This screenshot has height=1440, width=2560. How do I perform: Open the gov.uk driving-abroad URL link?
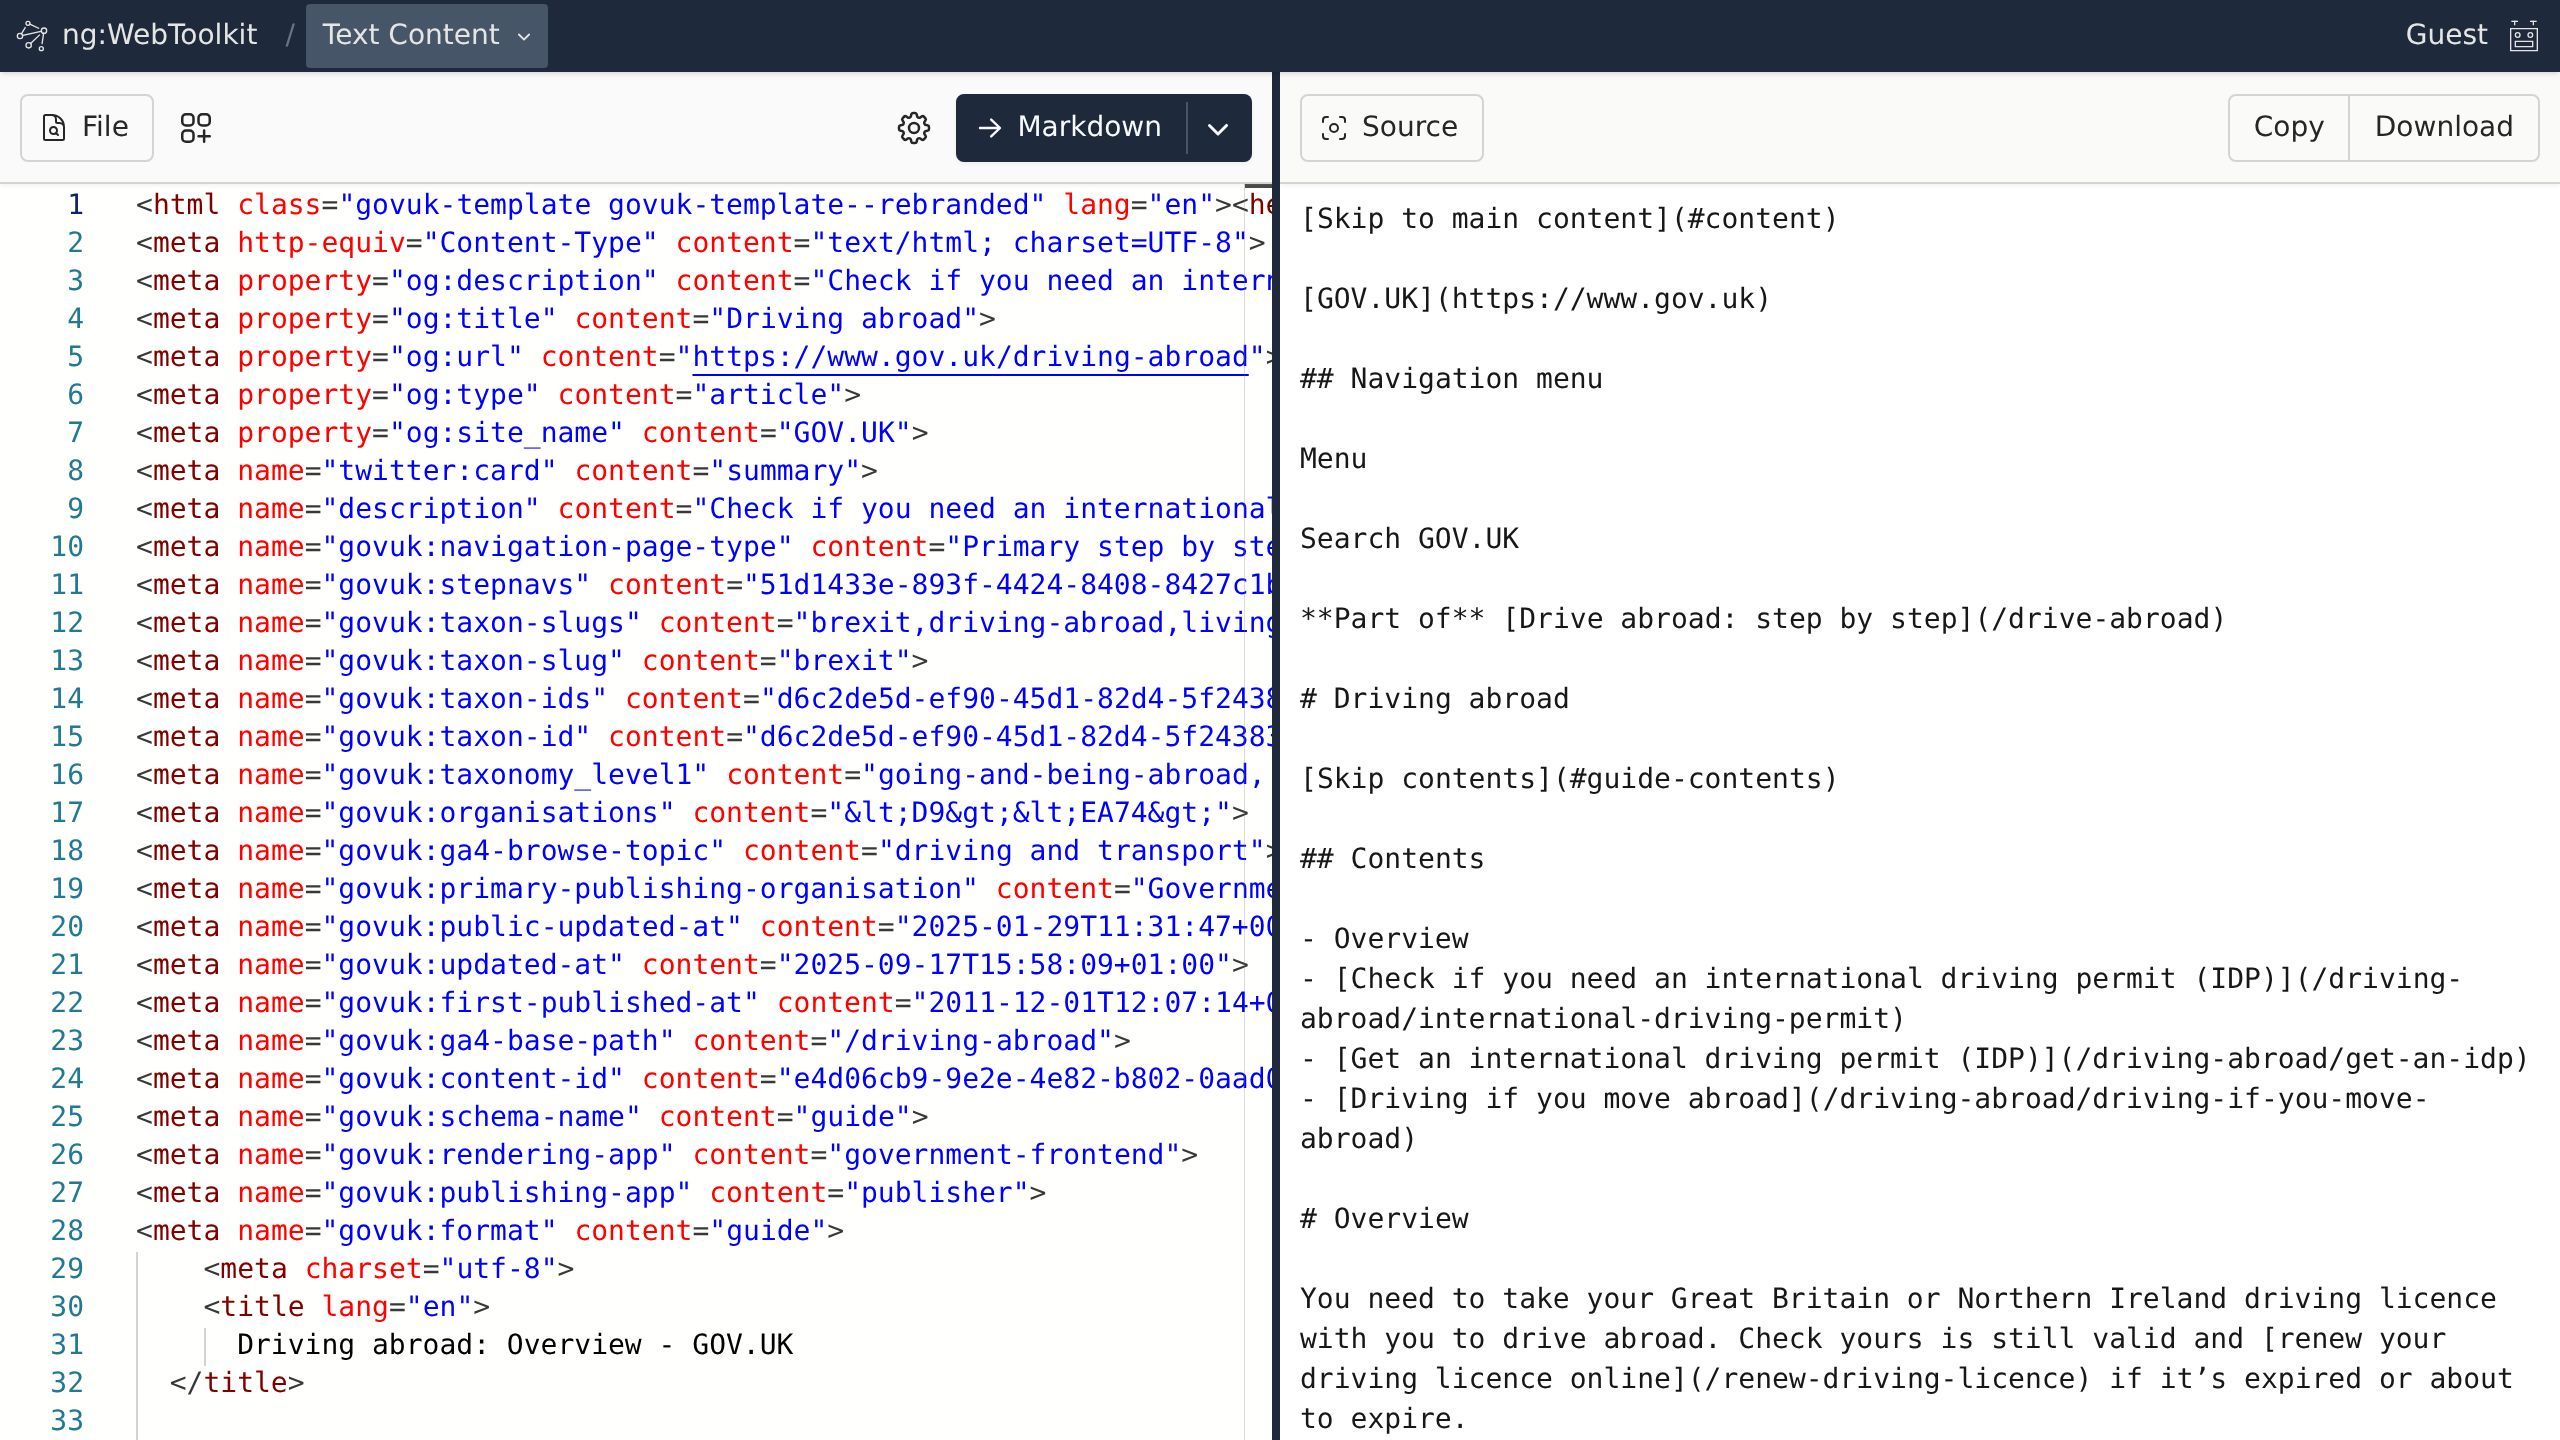[970, 357]
